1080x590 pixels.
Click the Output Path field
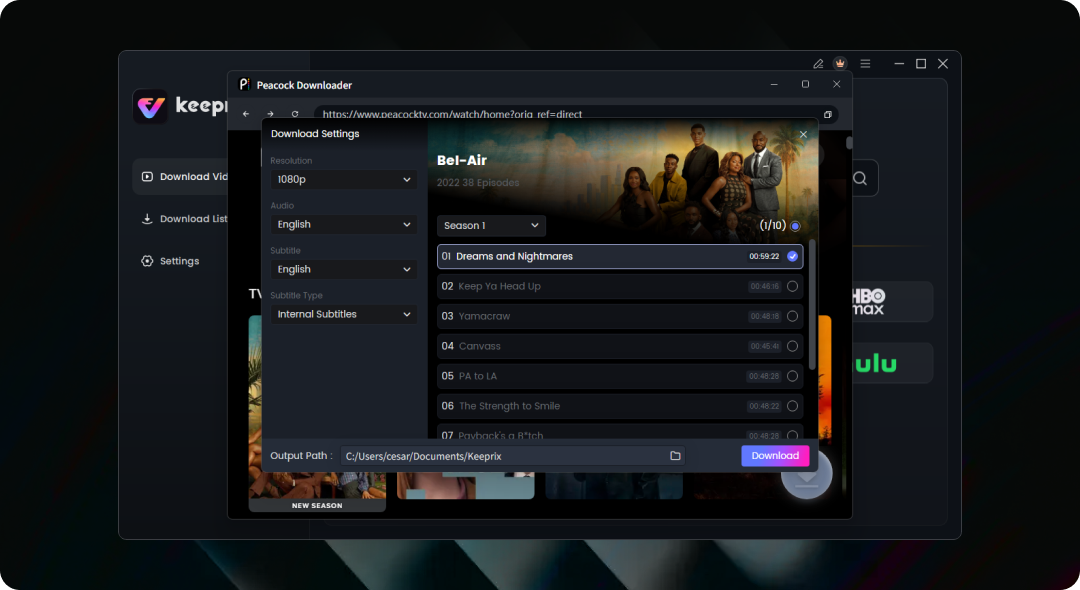[x=512, y=456]
